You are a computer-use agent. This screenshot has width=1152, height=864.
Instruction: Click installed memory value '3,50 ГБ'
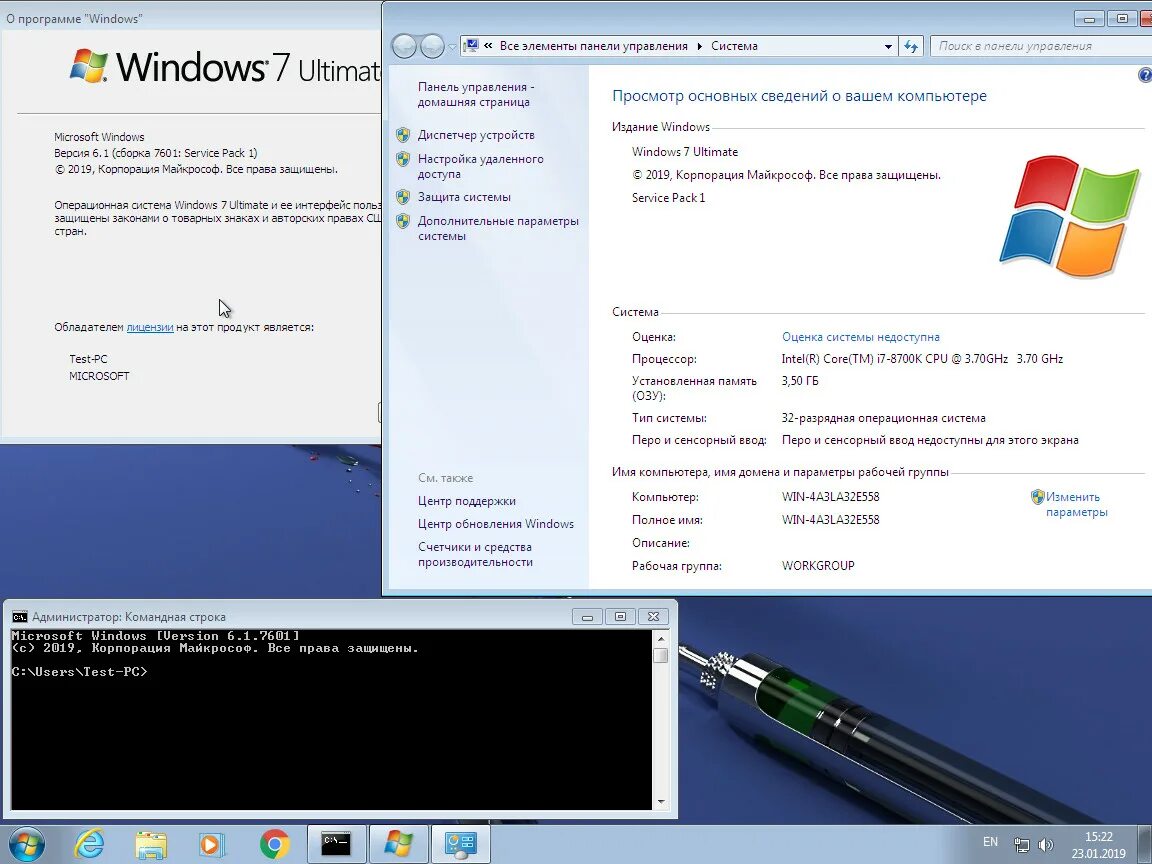(800, 381)
